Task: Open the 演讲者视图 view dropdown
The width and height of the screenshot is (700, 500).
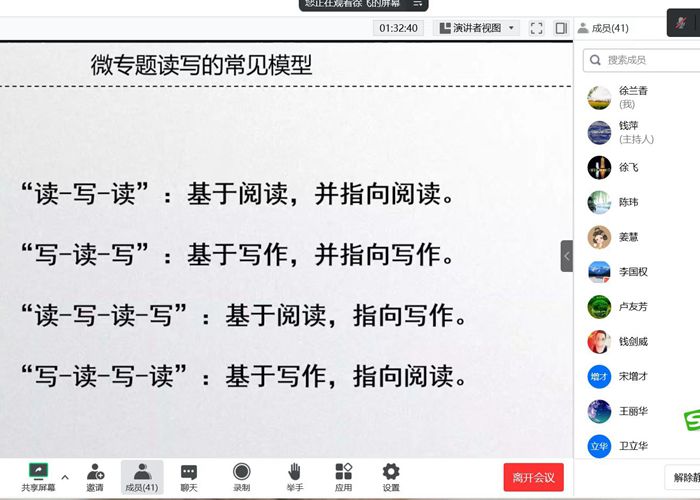Action: coord(477,28)
